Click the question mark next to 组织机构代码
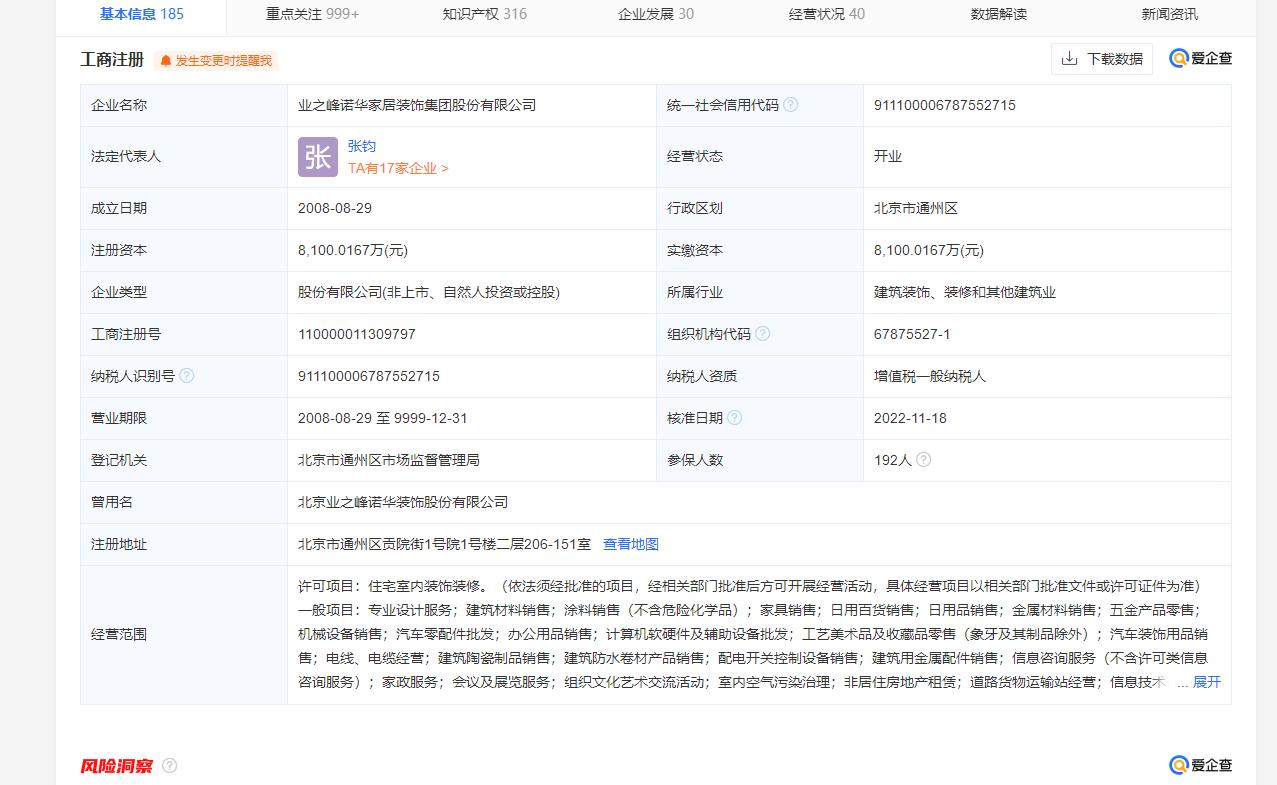 762,333
